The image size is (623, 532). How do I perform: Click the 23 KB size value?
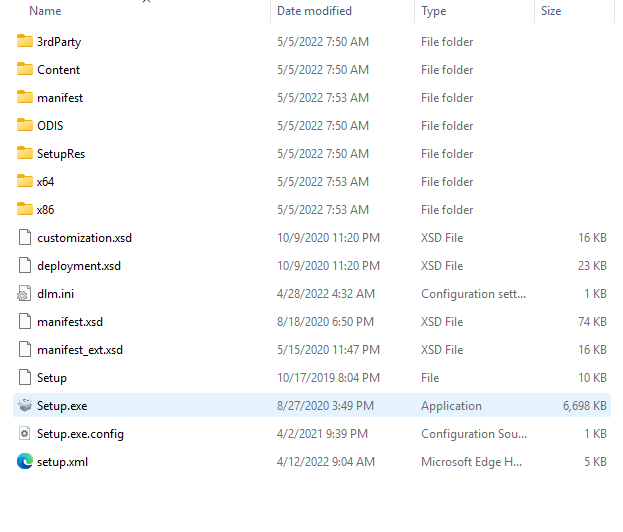592,265
